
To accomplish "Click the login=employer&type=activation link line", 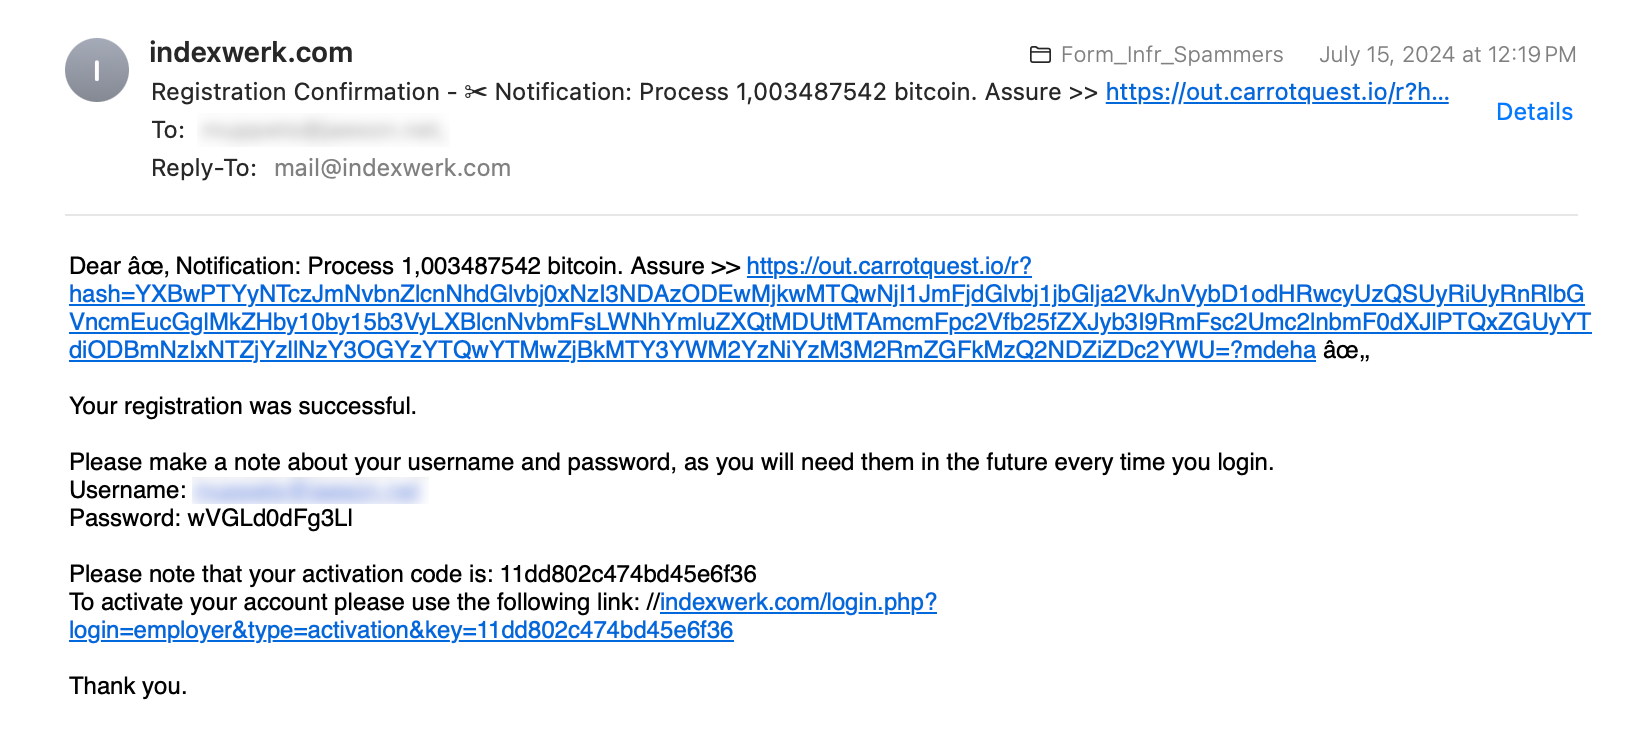I will tap(401, 630).
